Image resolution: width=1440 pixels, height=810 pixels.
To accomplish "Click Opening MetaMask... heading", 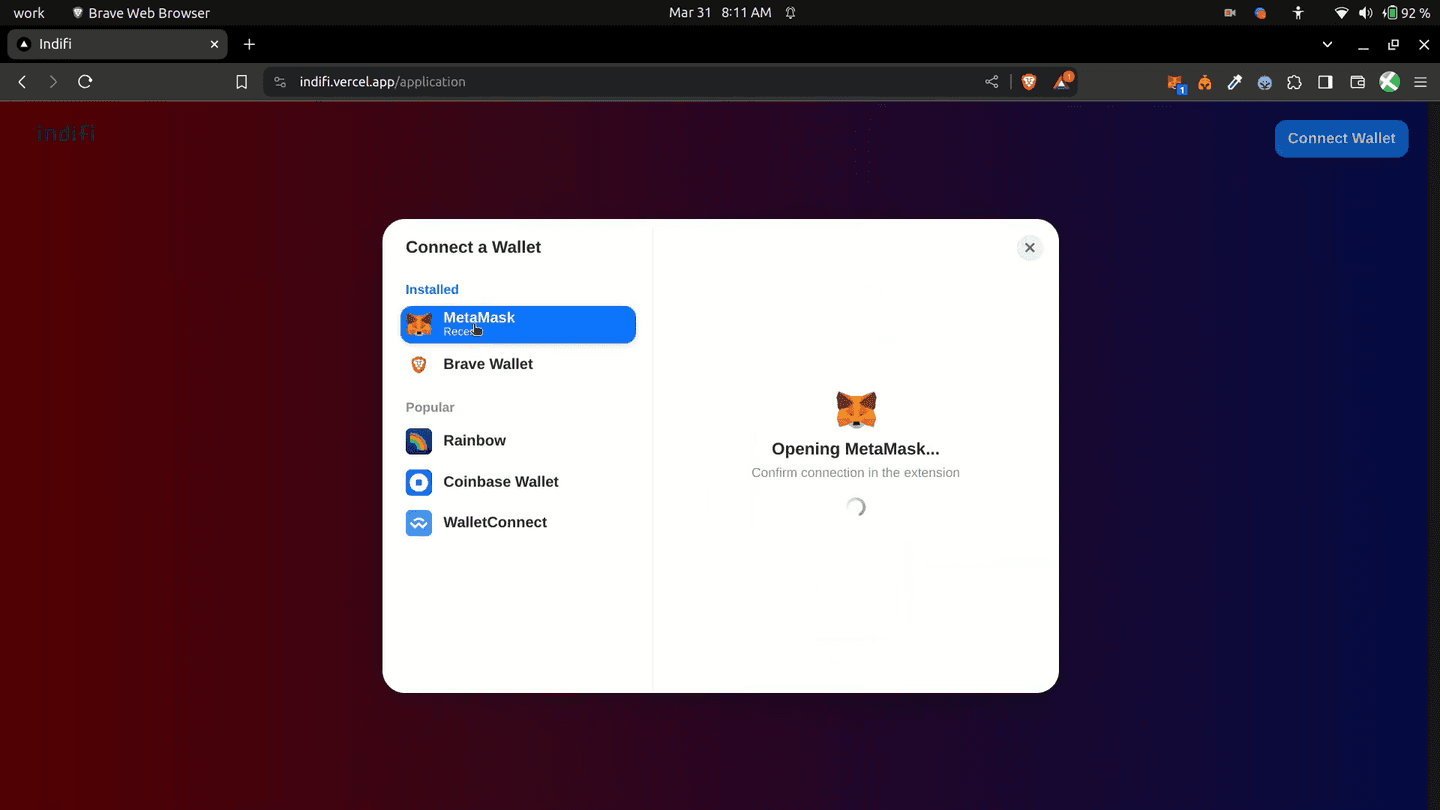I will click(x=856, y=450).
